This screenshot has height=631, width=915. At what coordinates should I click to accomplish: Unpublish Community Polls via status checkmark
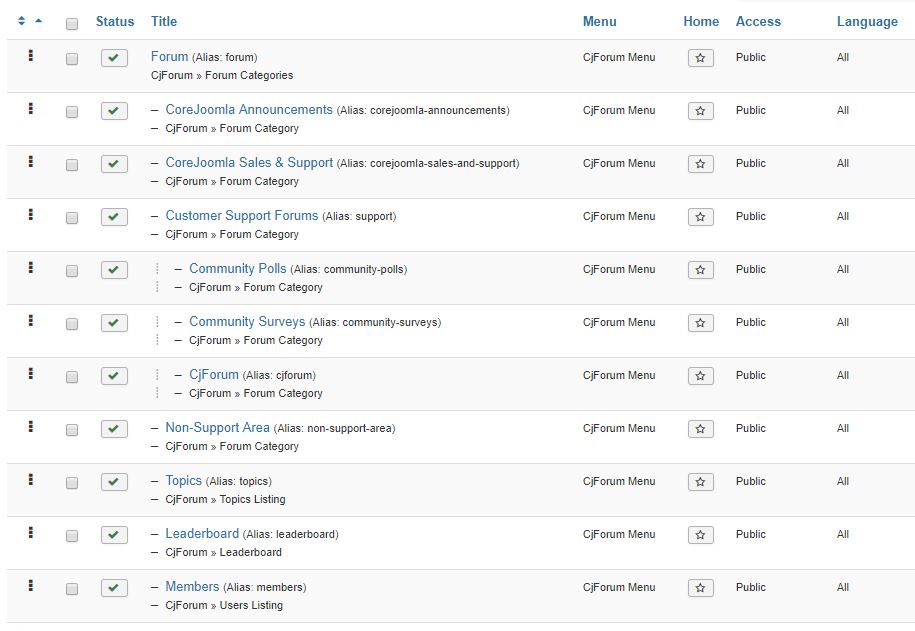point(115,270)
